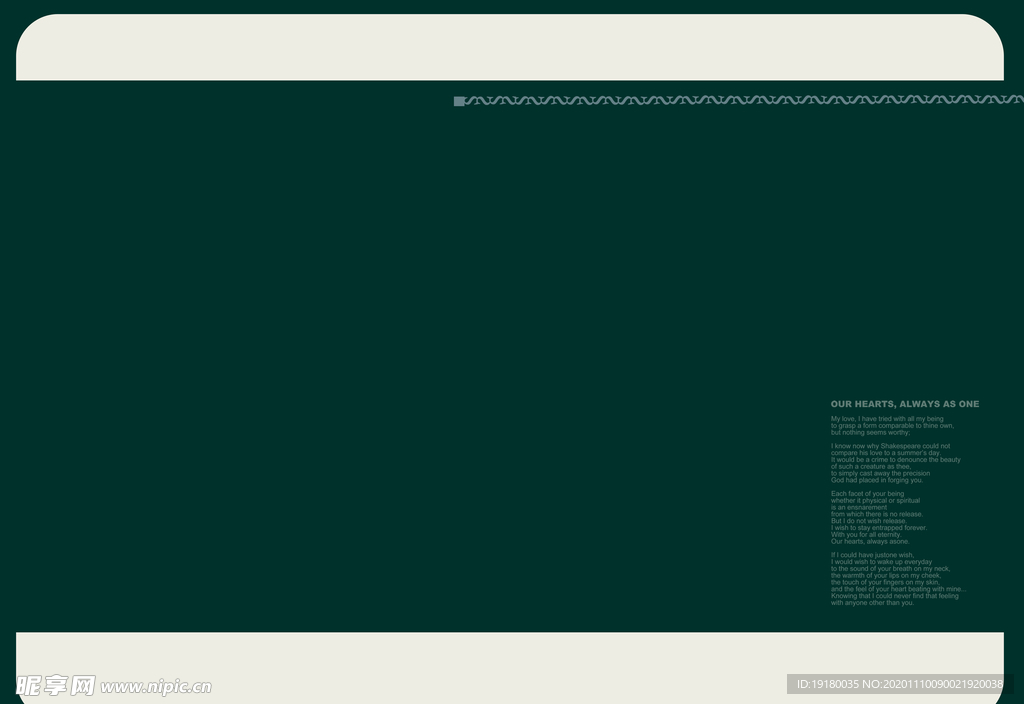
Task: Click the ID:19180035 label
Action: [828, 684]
